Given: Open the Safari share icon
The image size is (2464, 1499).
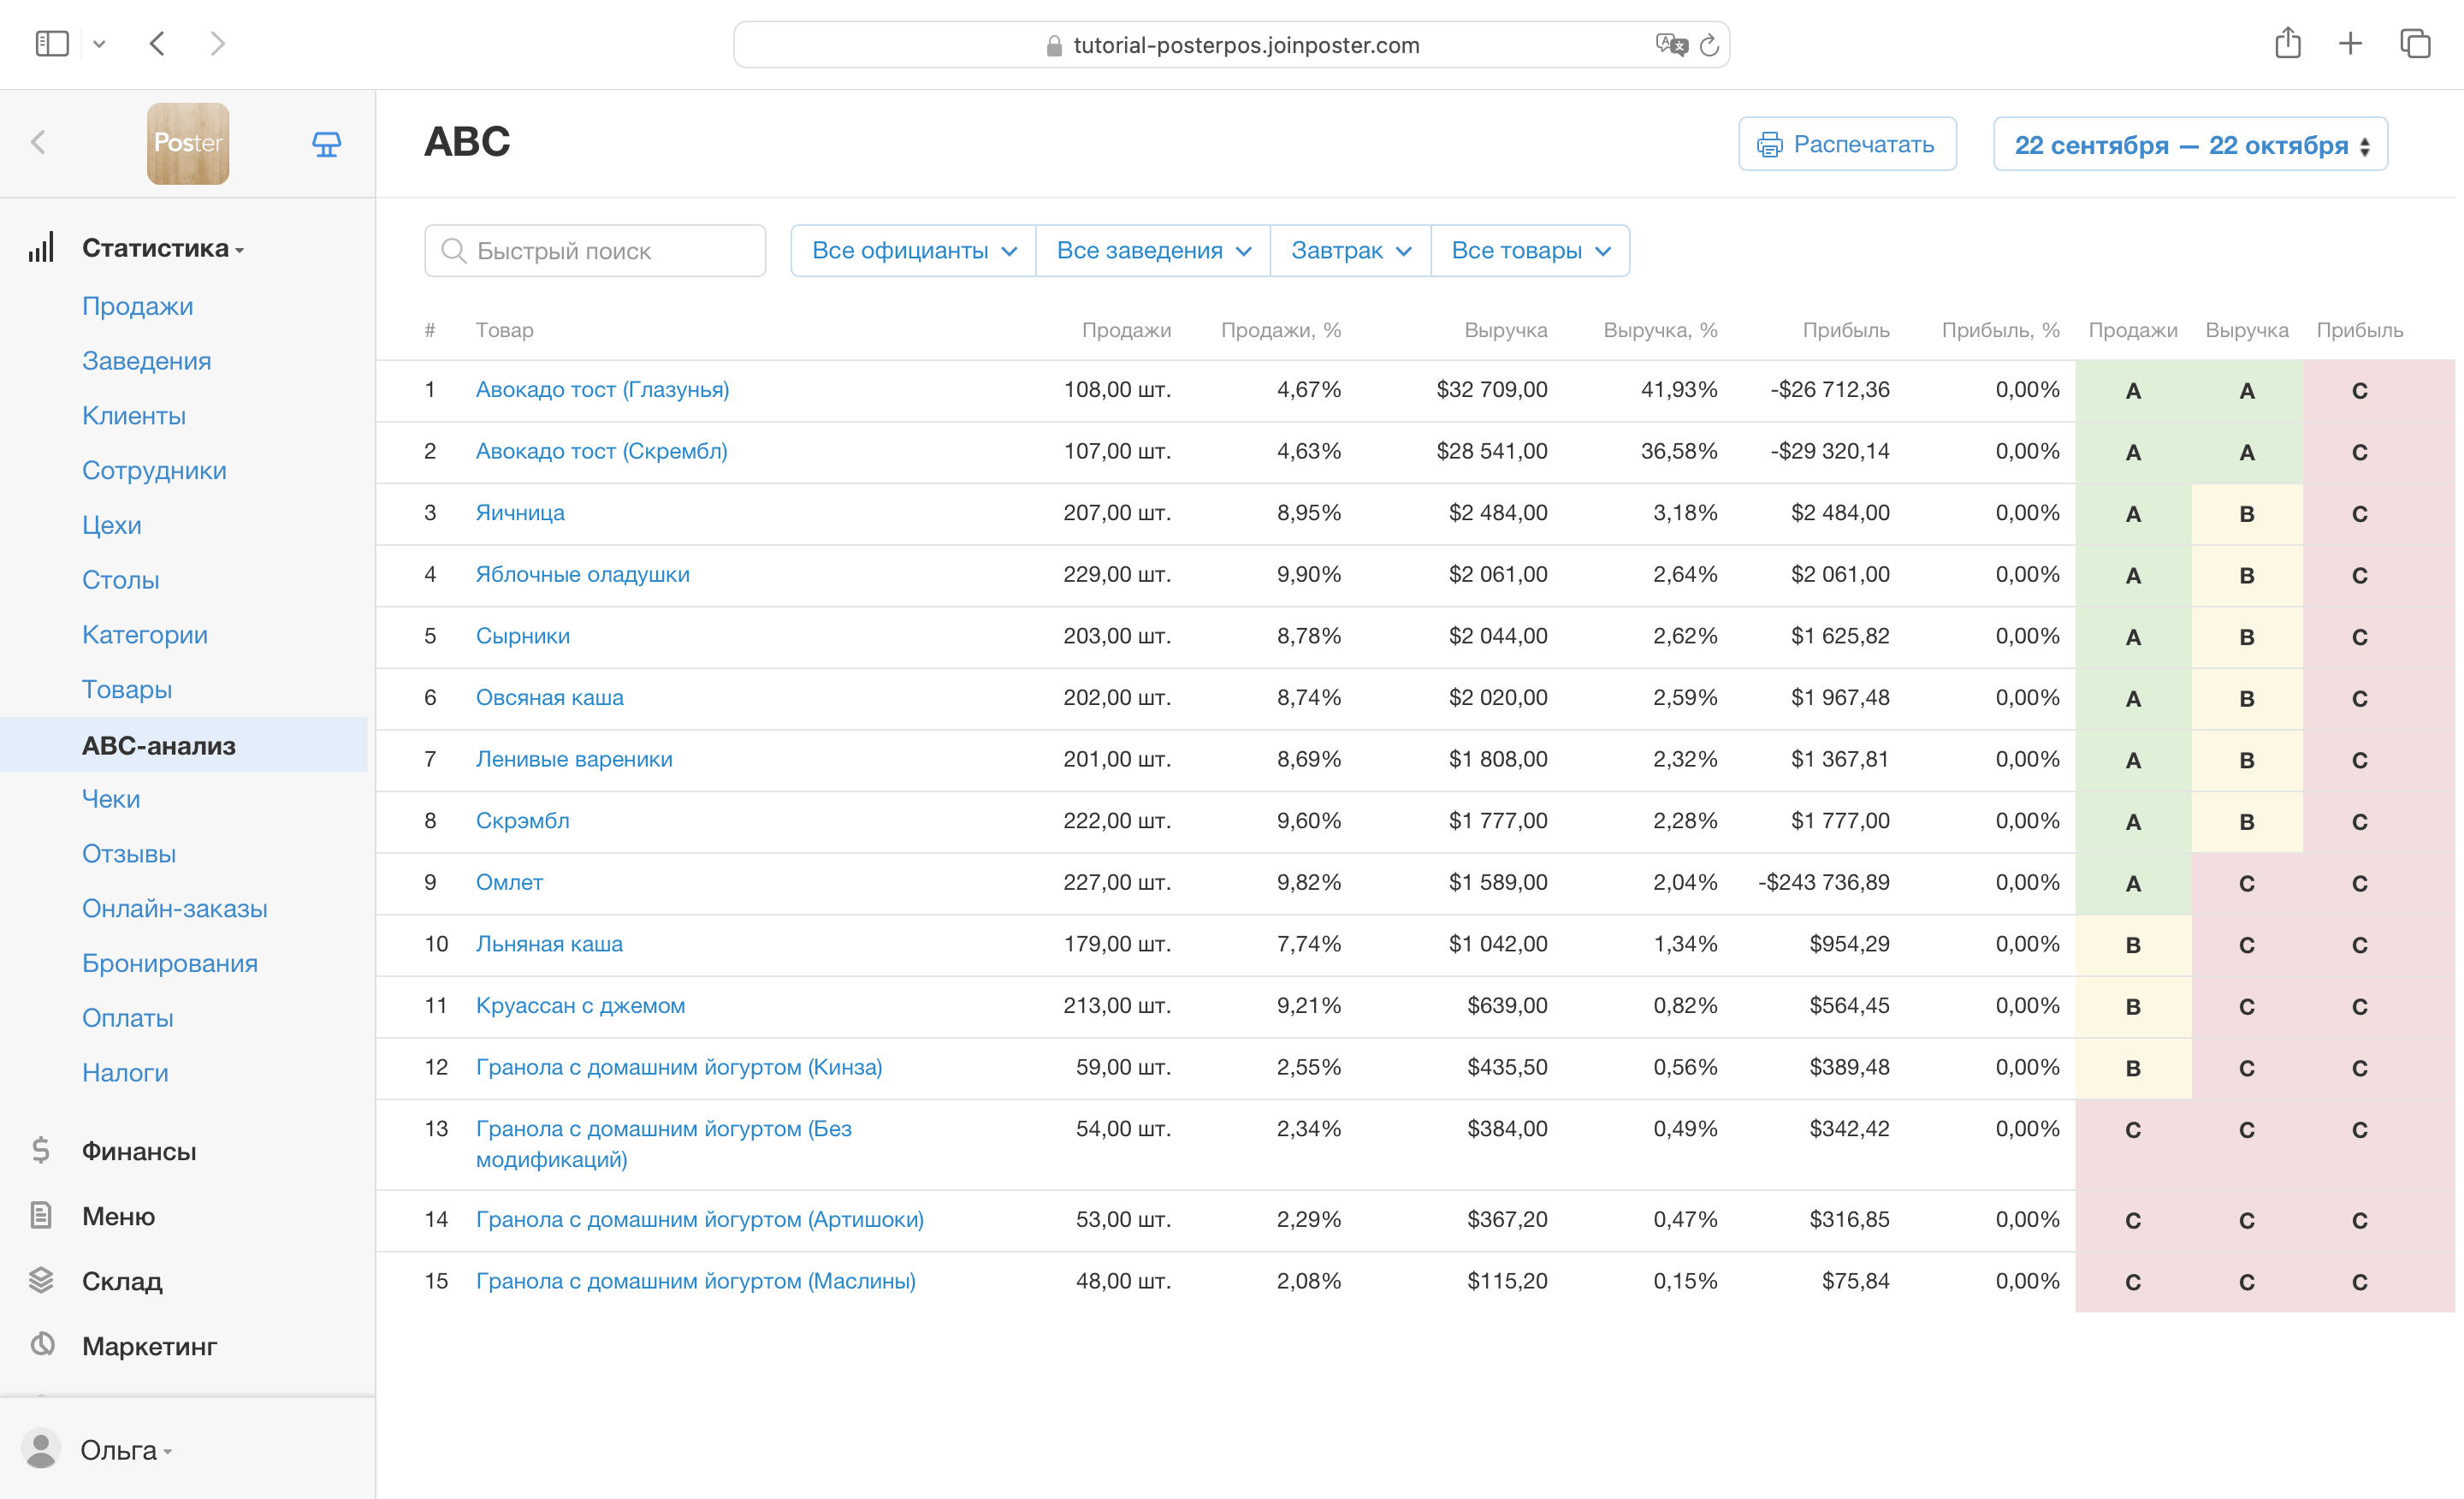Looking at the screenshot, I should (x=2287, y=43).
